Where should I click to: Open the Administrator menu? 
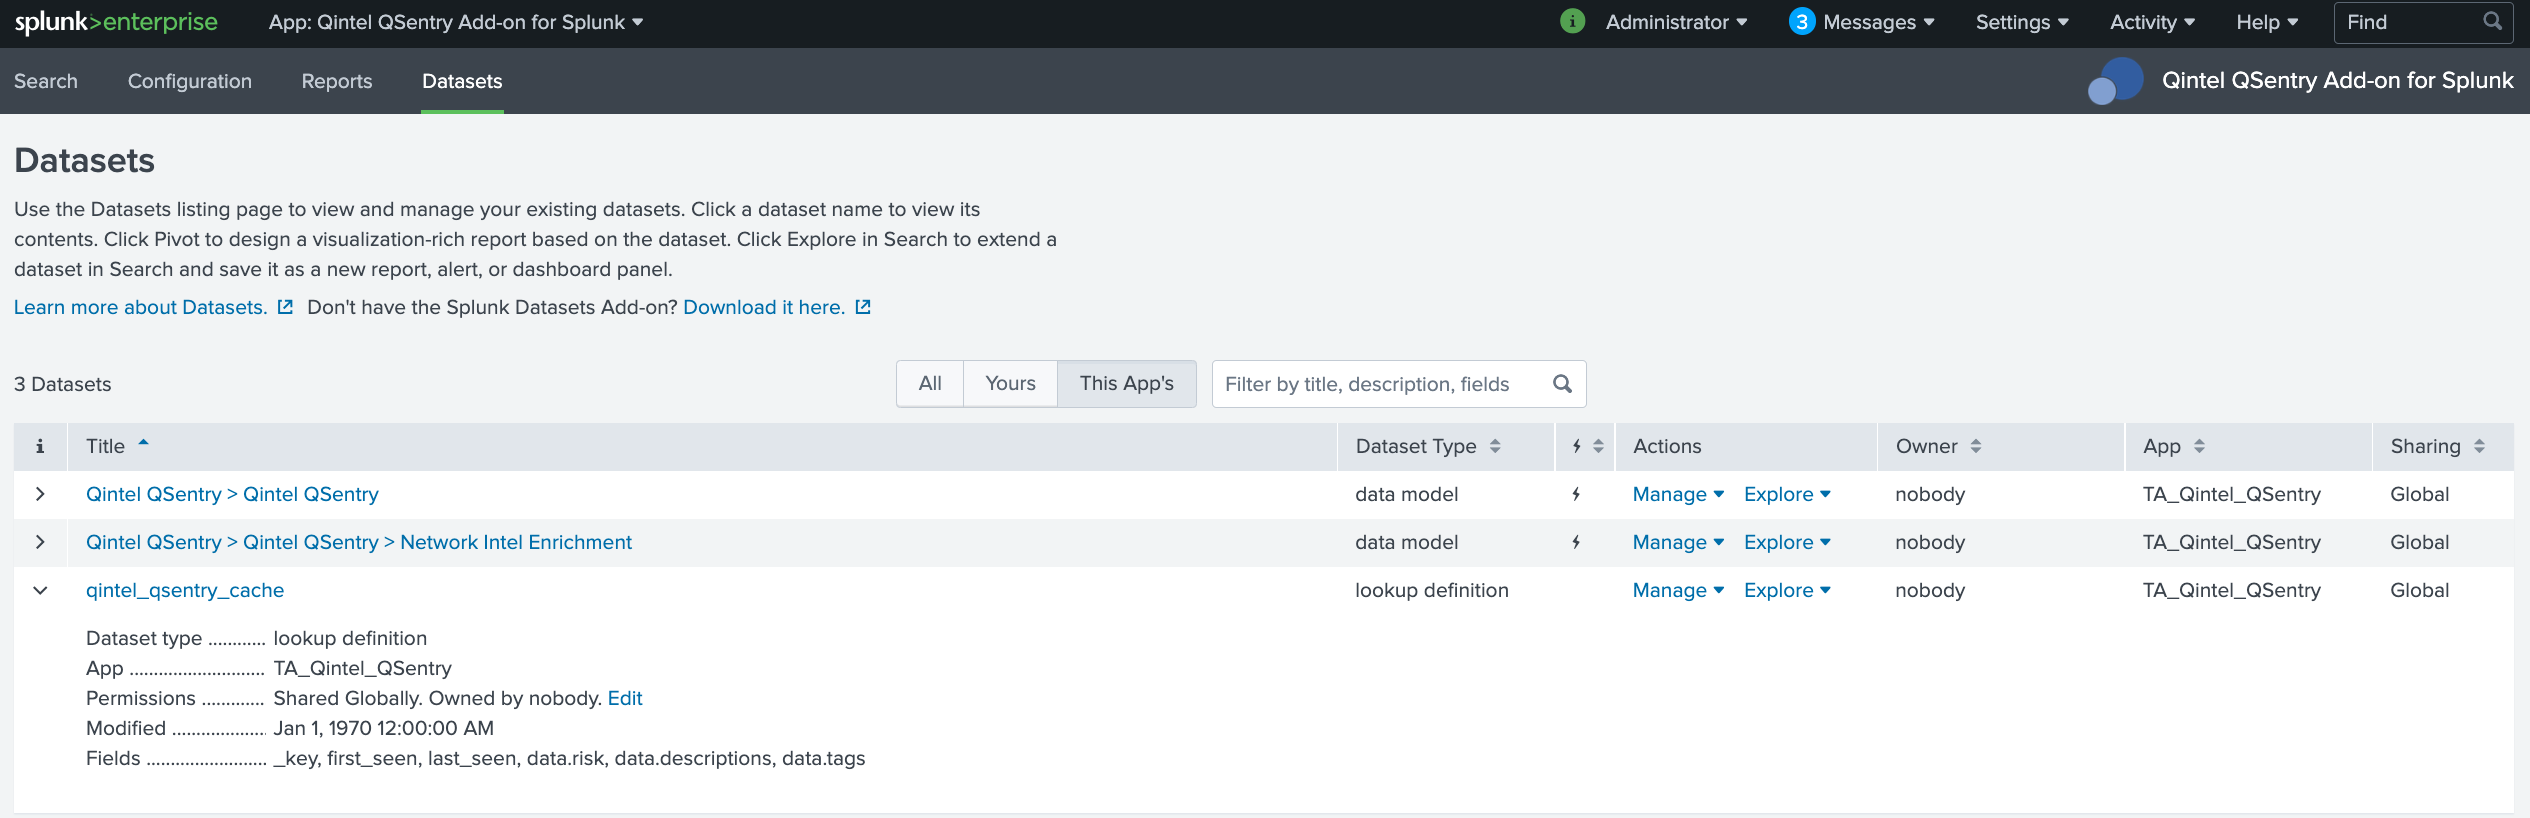(x=1676, y=22)
